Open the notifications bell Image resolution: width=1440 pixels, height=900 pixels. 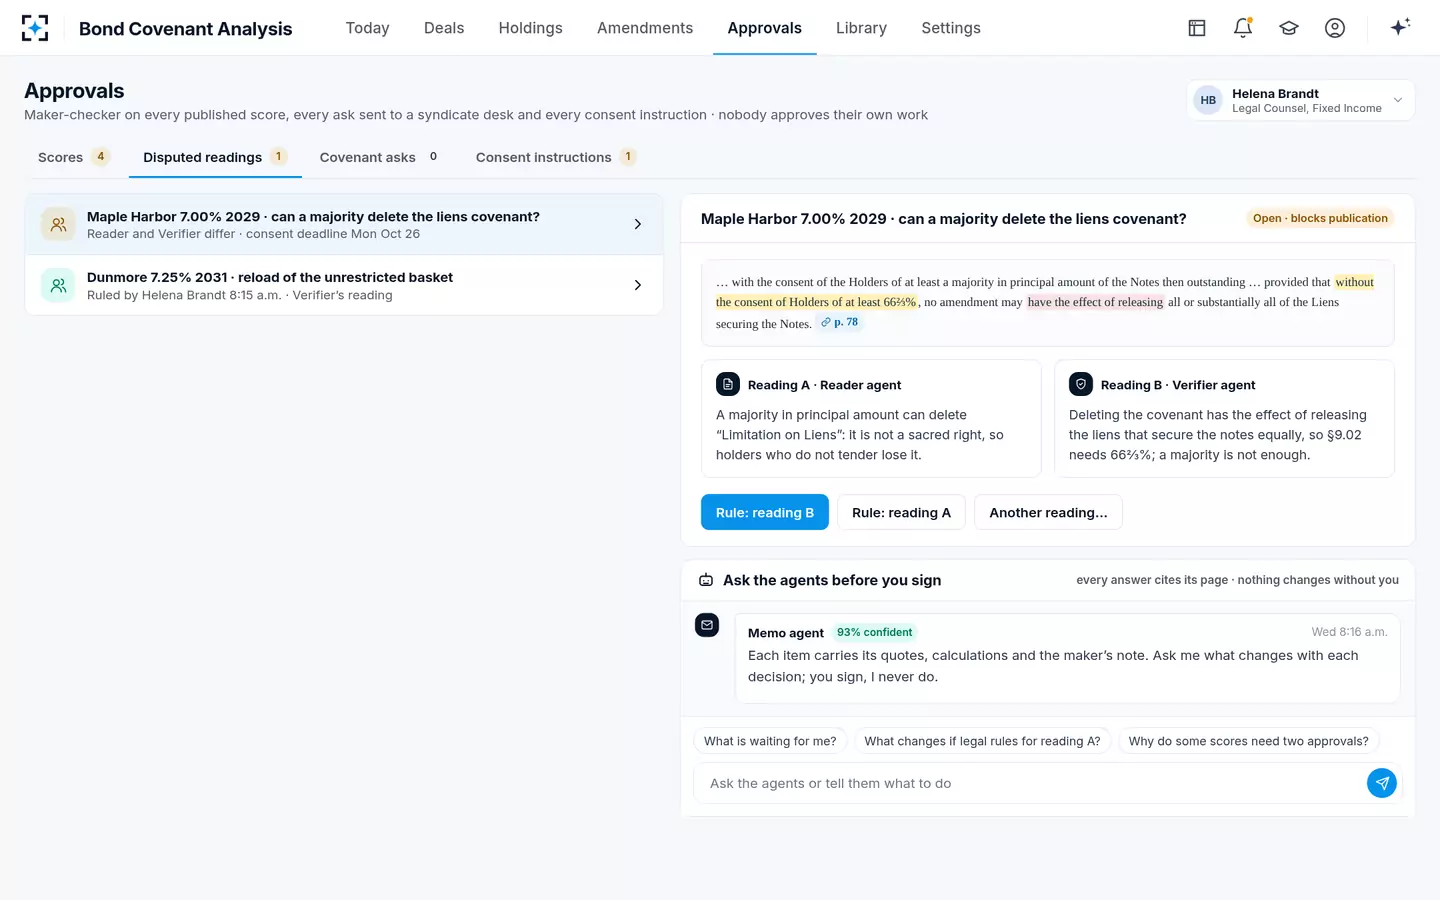(1243, 28)
